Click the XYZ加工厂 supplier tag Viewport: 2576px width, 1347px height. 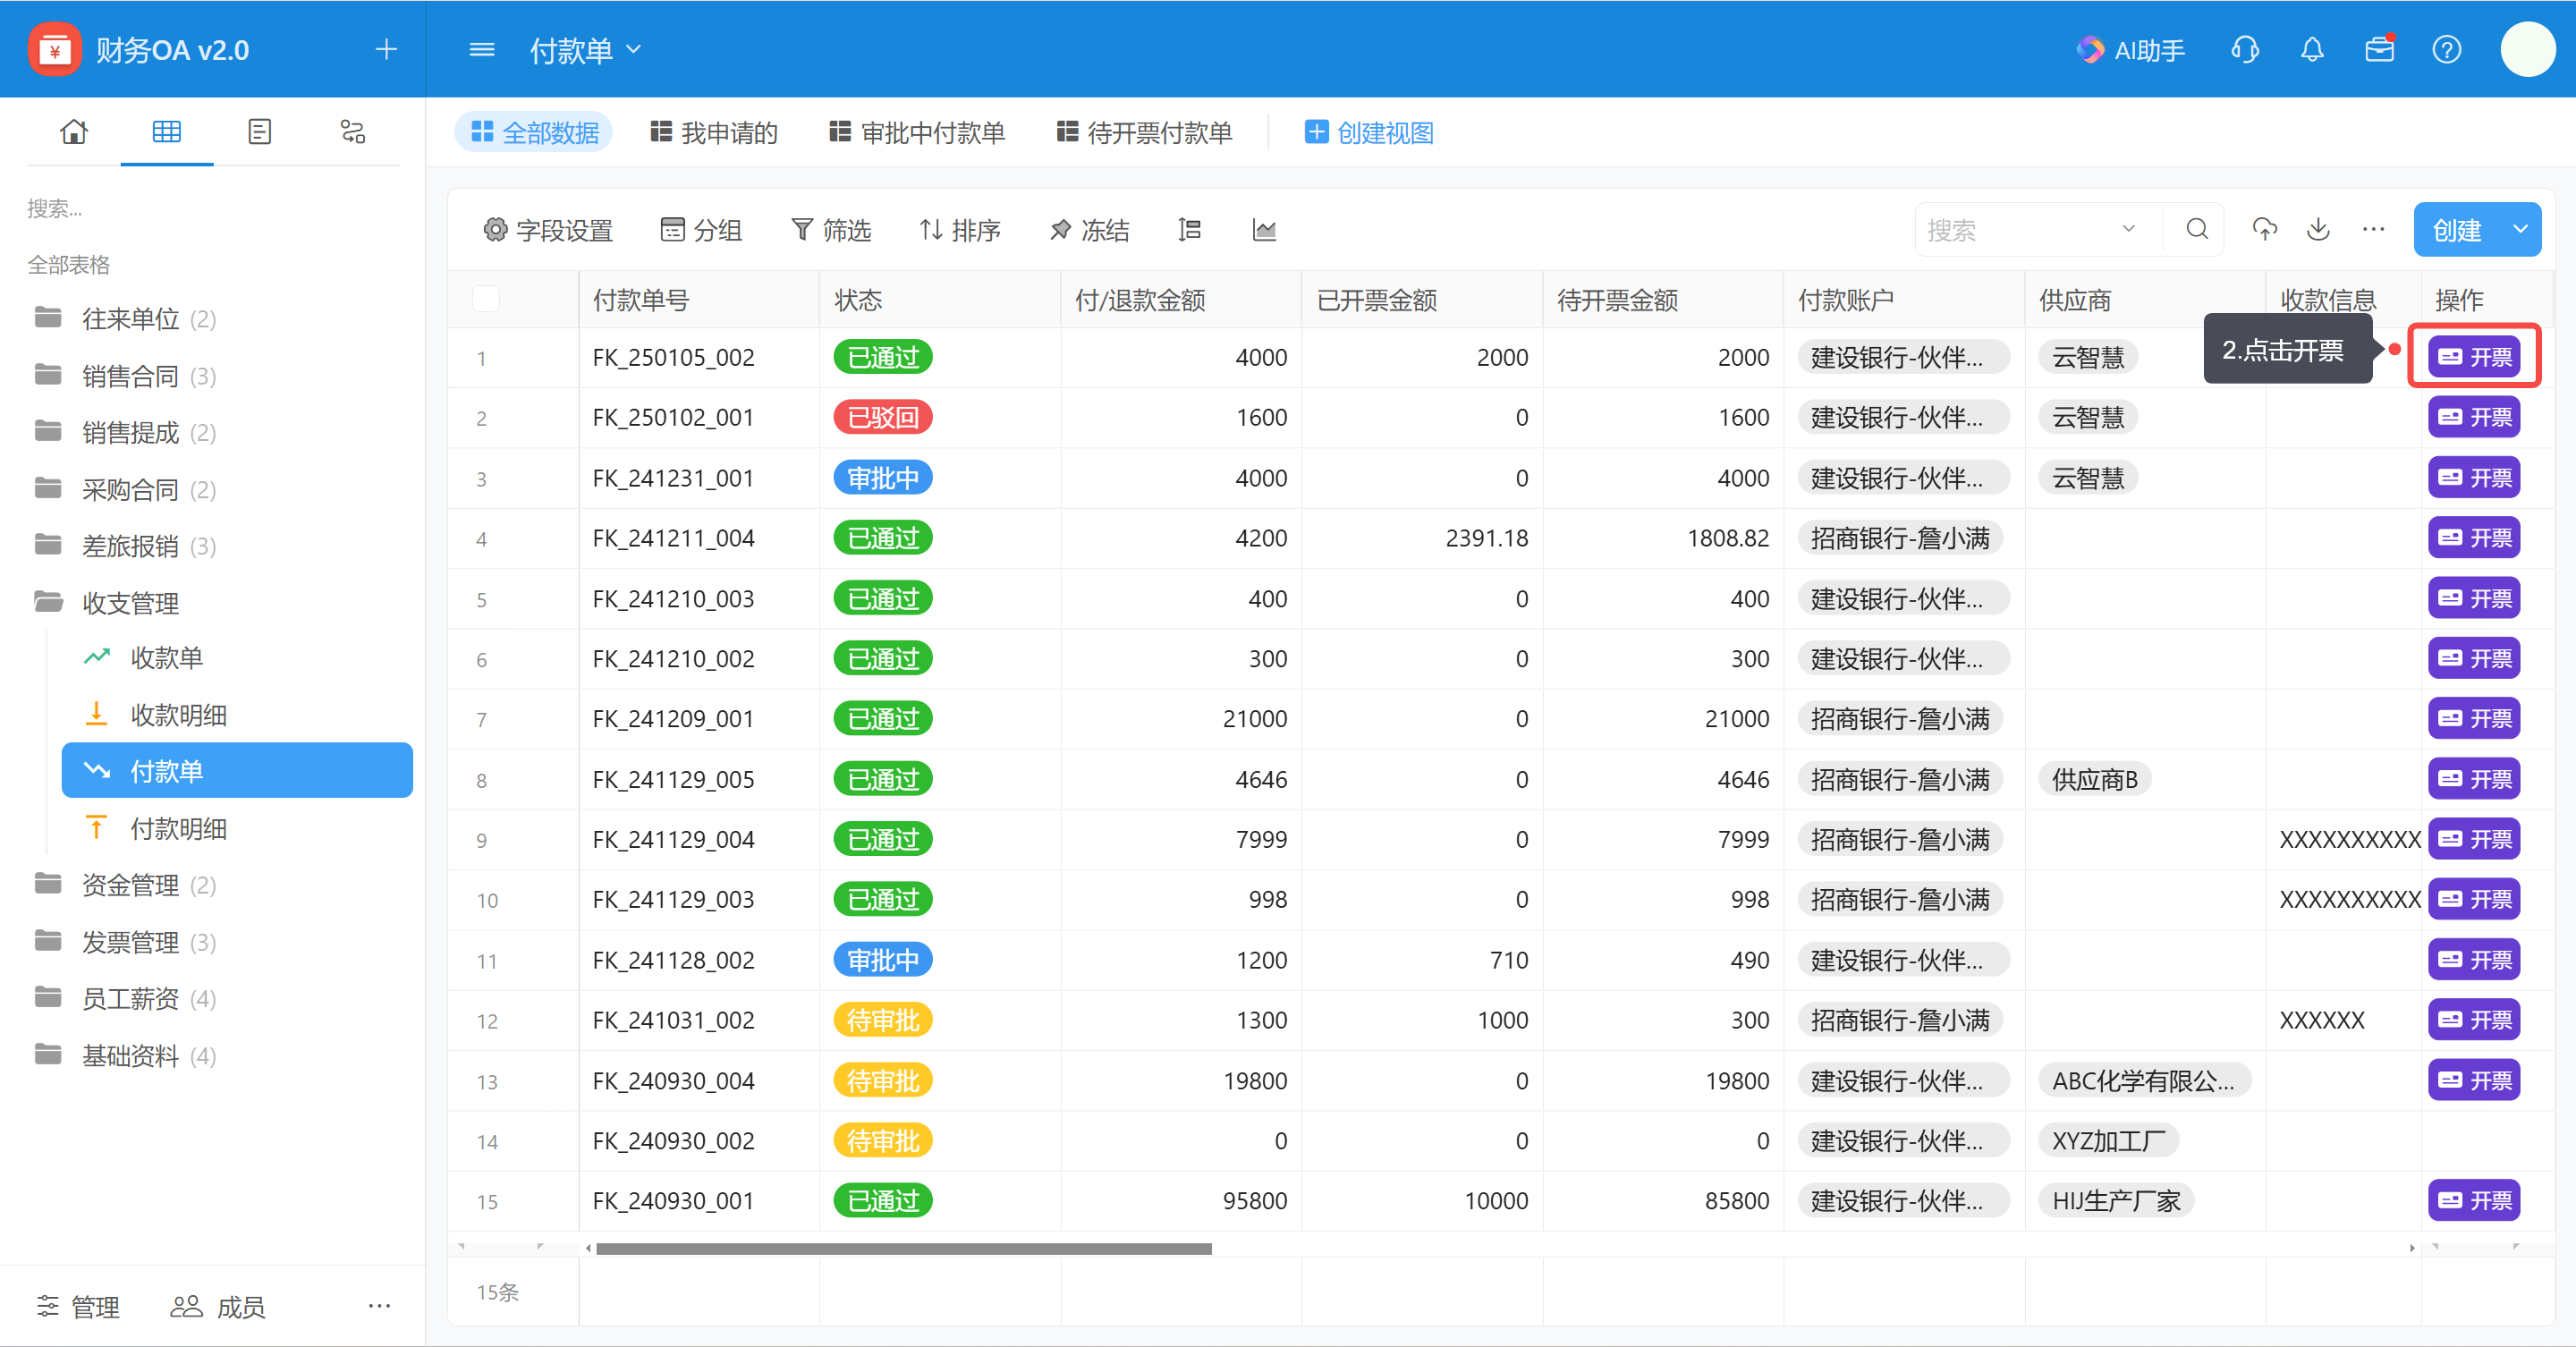[2108, 1140]
